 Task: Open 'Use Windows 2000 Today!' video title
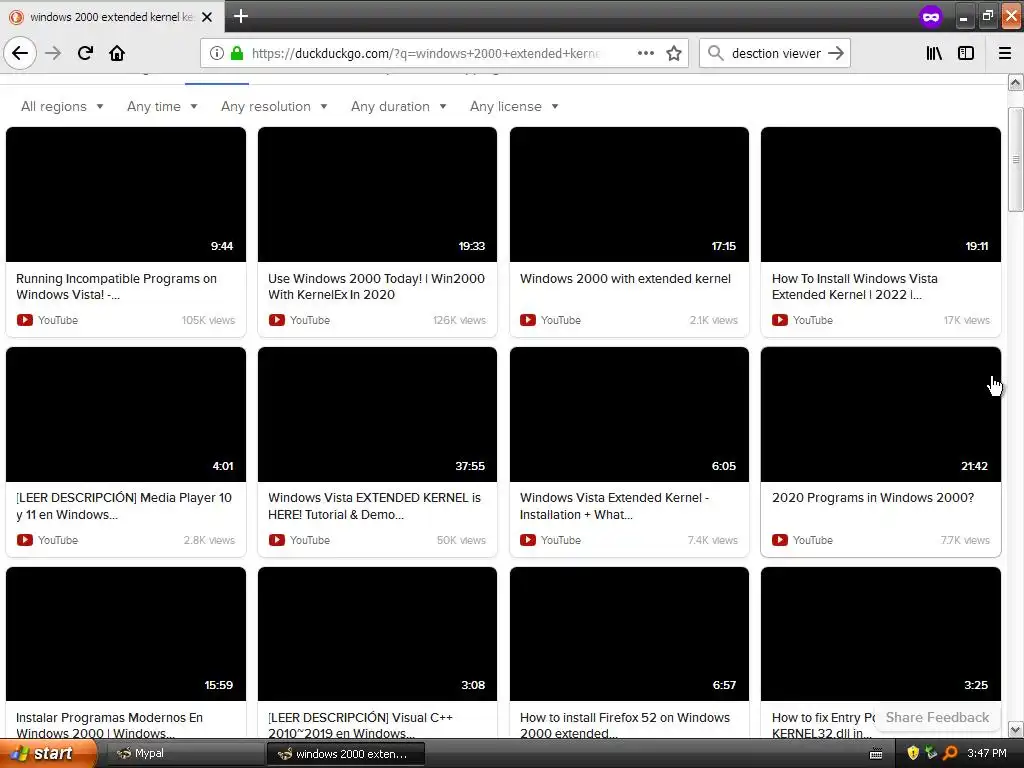[376, 287]
